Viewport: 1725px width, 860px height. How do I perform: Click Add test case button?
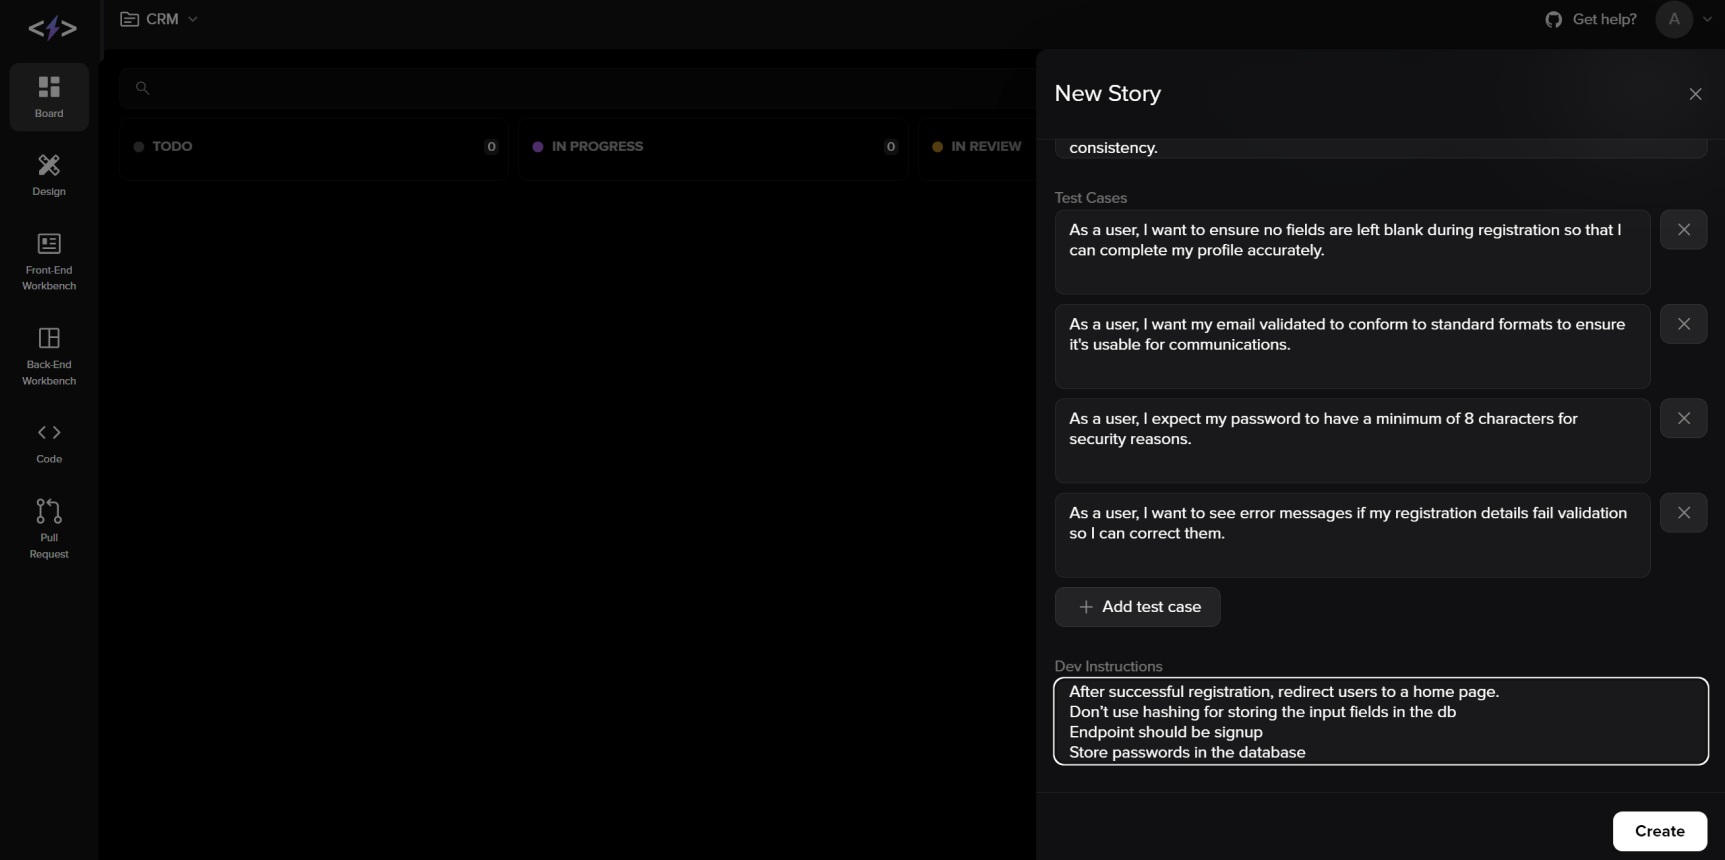tap(1137, 607)
